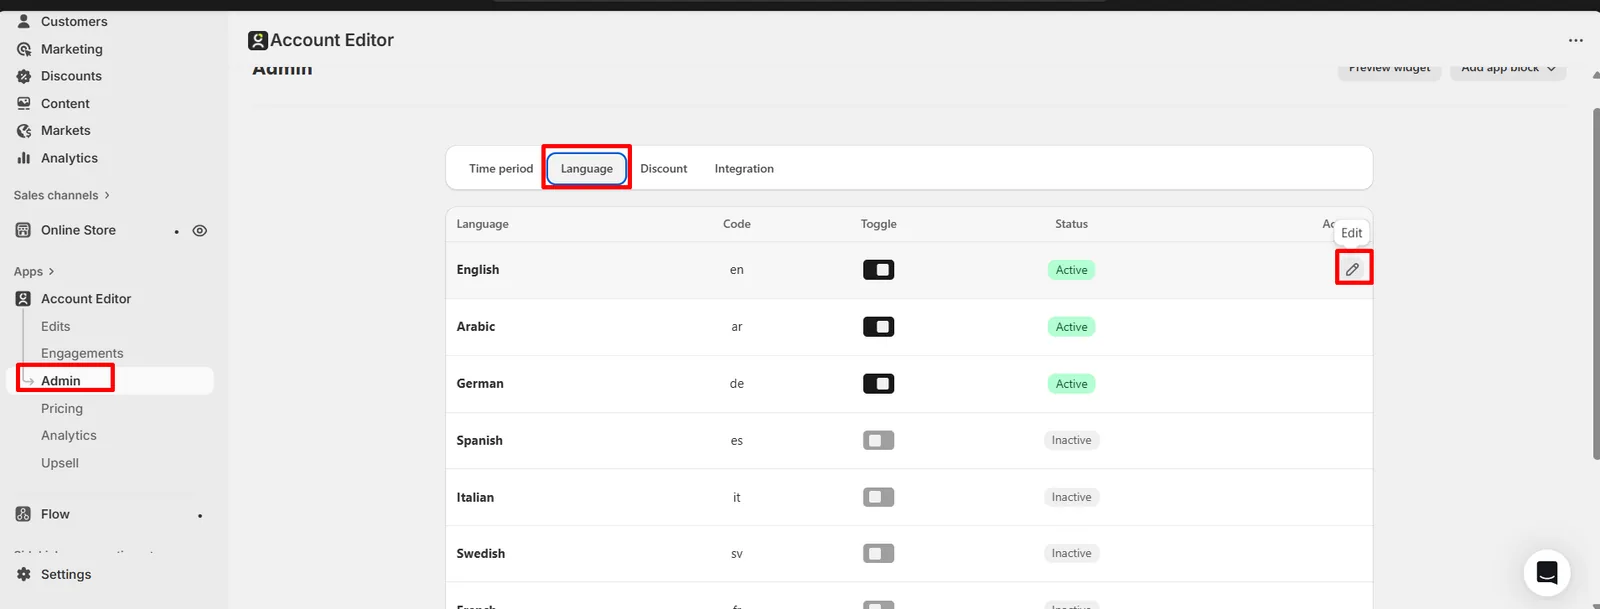Click the eye icon beside Online Store

[x=200, y=231]
